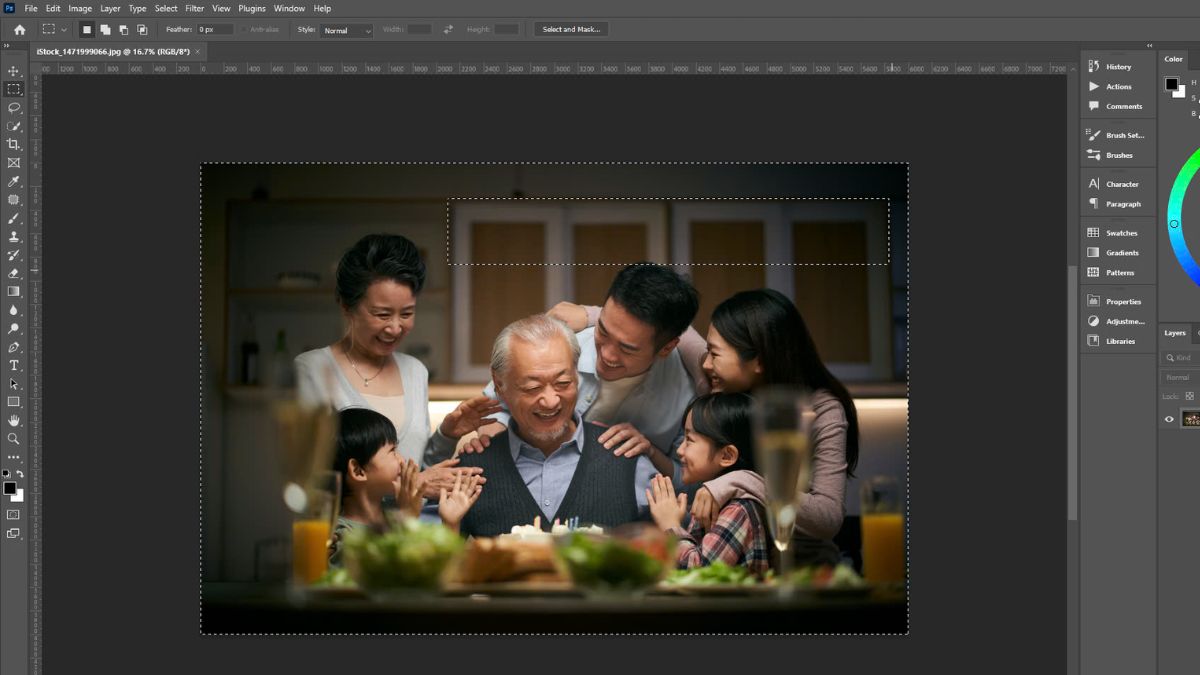Open the marquee tool preset picker arrow
Viewport: 1200px width, 675px height.
65,30
